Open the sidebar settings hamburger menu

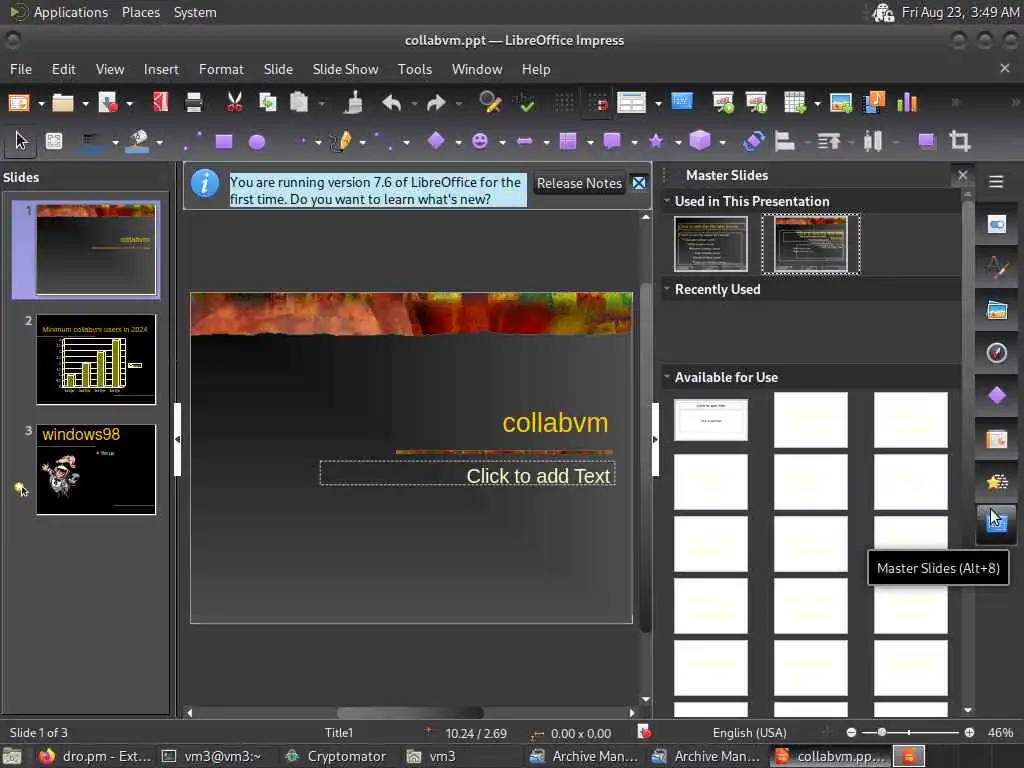click(996, 182)
